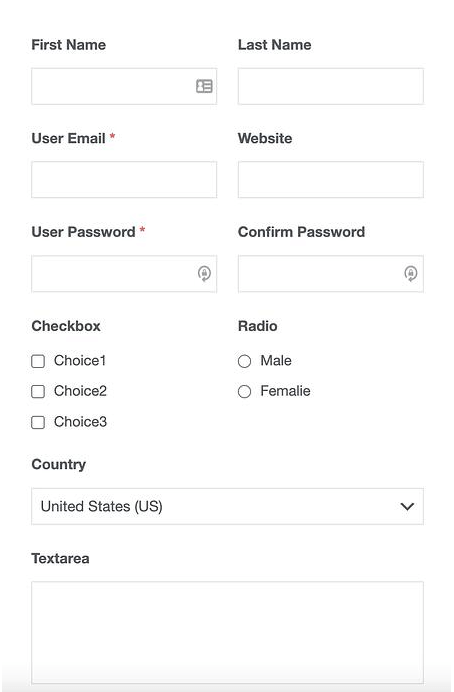Tick the Choice2 checkbox
The width and height of the screenshot is (454, 692).
38,391
